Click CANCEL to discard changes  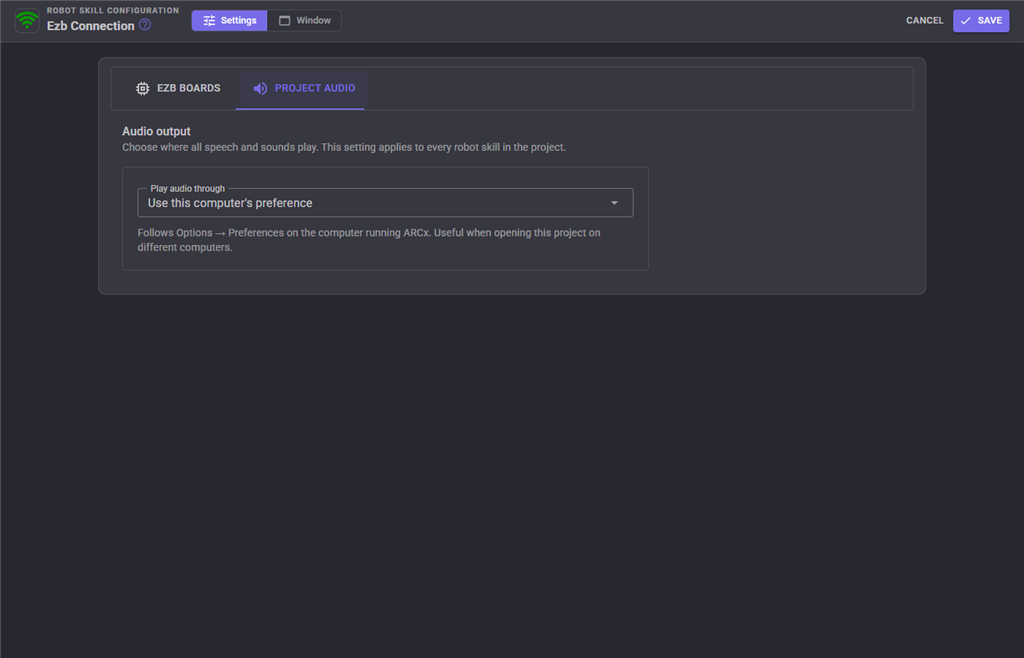click(924, 20)
